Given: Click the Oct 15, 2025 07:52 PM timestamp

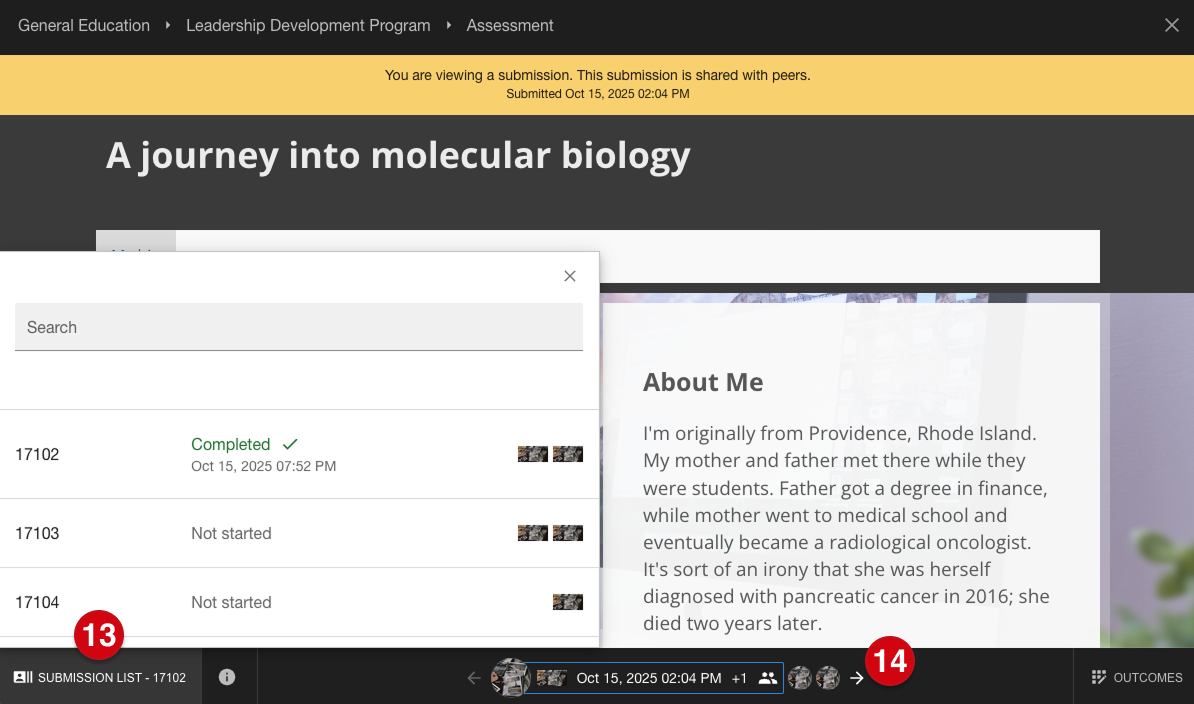Looking at the screenshot, I should coord(263,466).
